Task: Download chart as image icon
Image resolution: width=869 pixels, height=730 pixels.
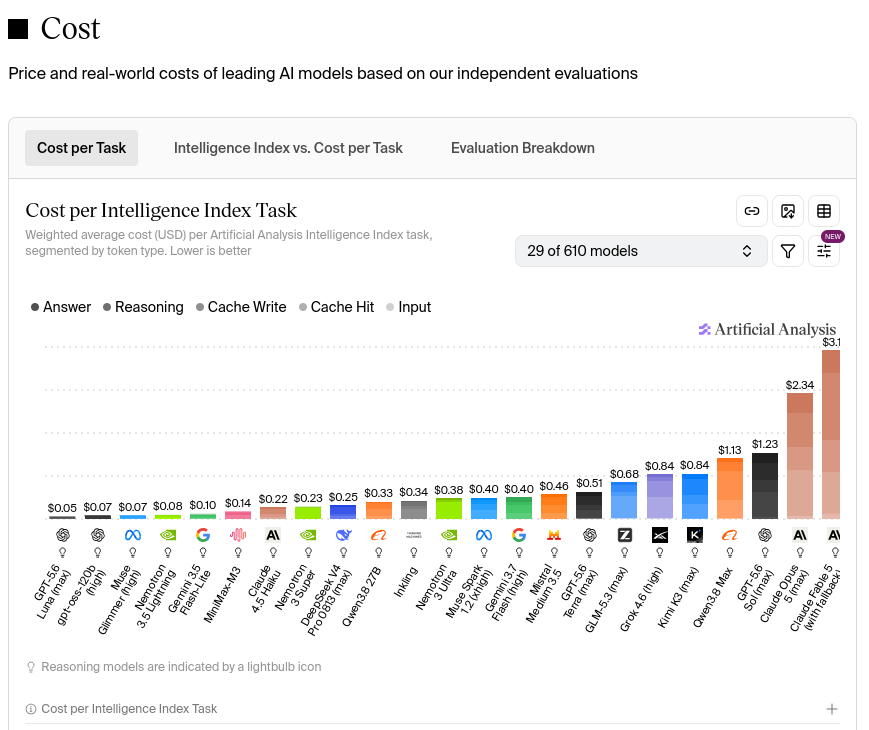Action: click(x=788, y=211)
